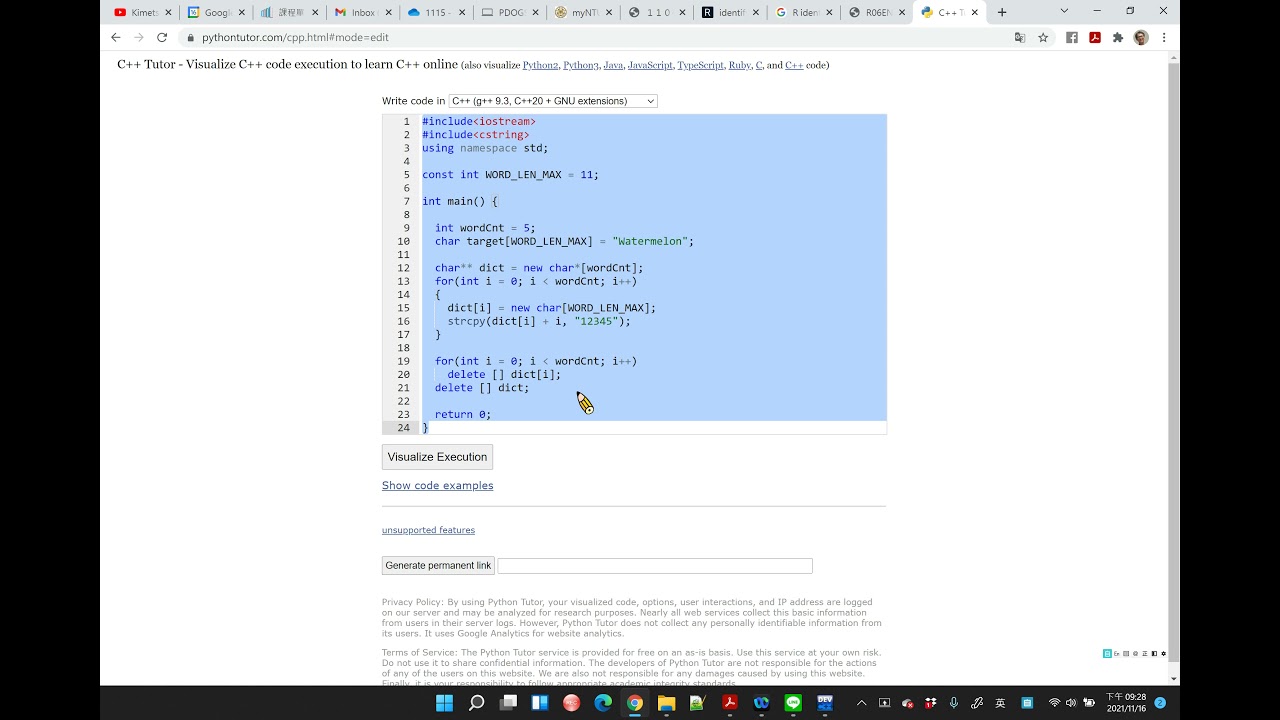
Task: Open the volume speaker tray icon
Action: click(x=1071, y=703)
